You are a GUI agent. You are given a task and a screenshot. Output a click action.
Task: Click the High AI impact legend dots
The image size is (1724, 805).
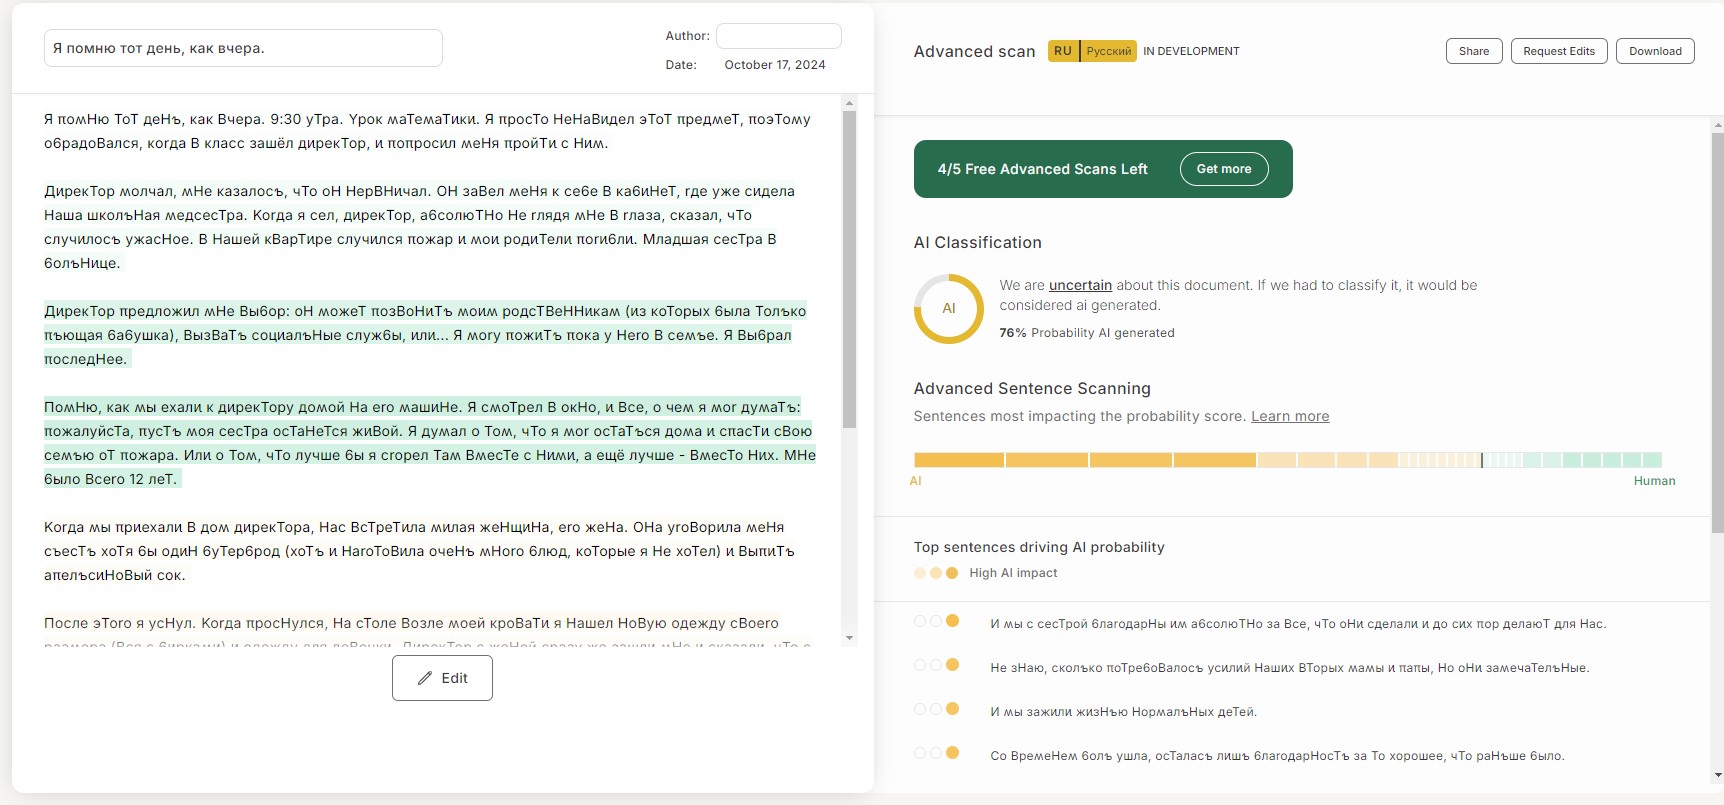(936, 573)
